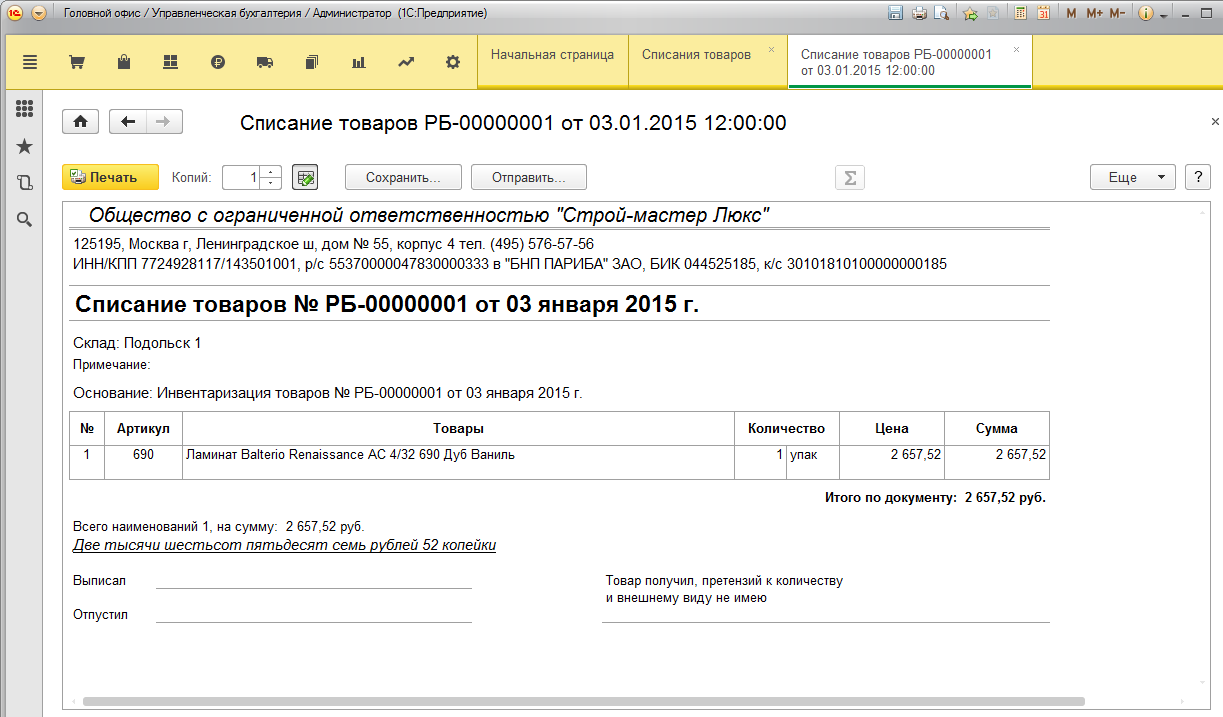Click the Печать button
Screen dimensions: 1223x717
111,177
